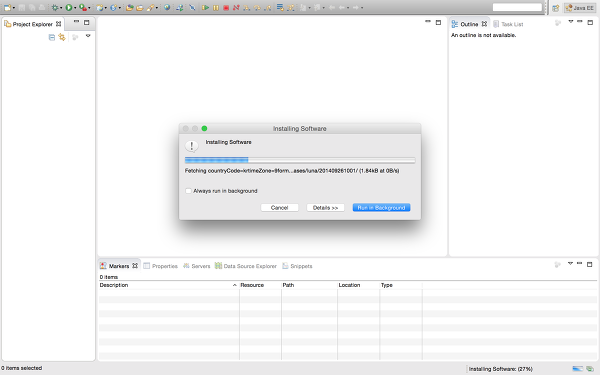
Task: Click the Step Return icon
Action: 268,7
